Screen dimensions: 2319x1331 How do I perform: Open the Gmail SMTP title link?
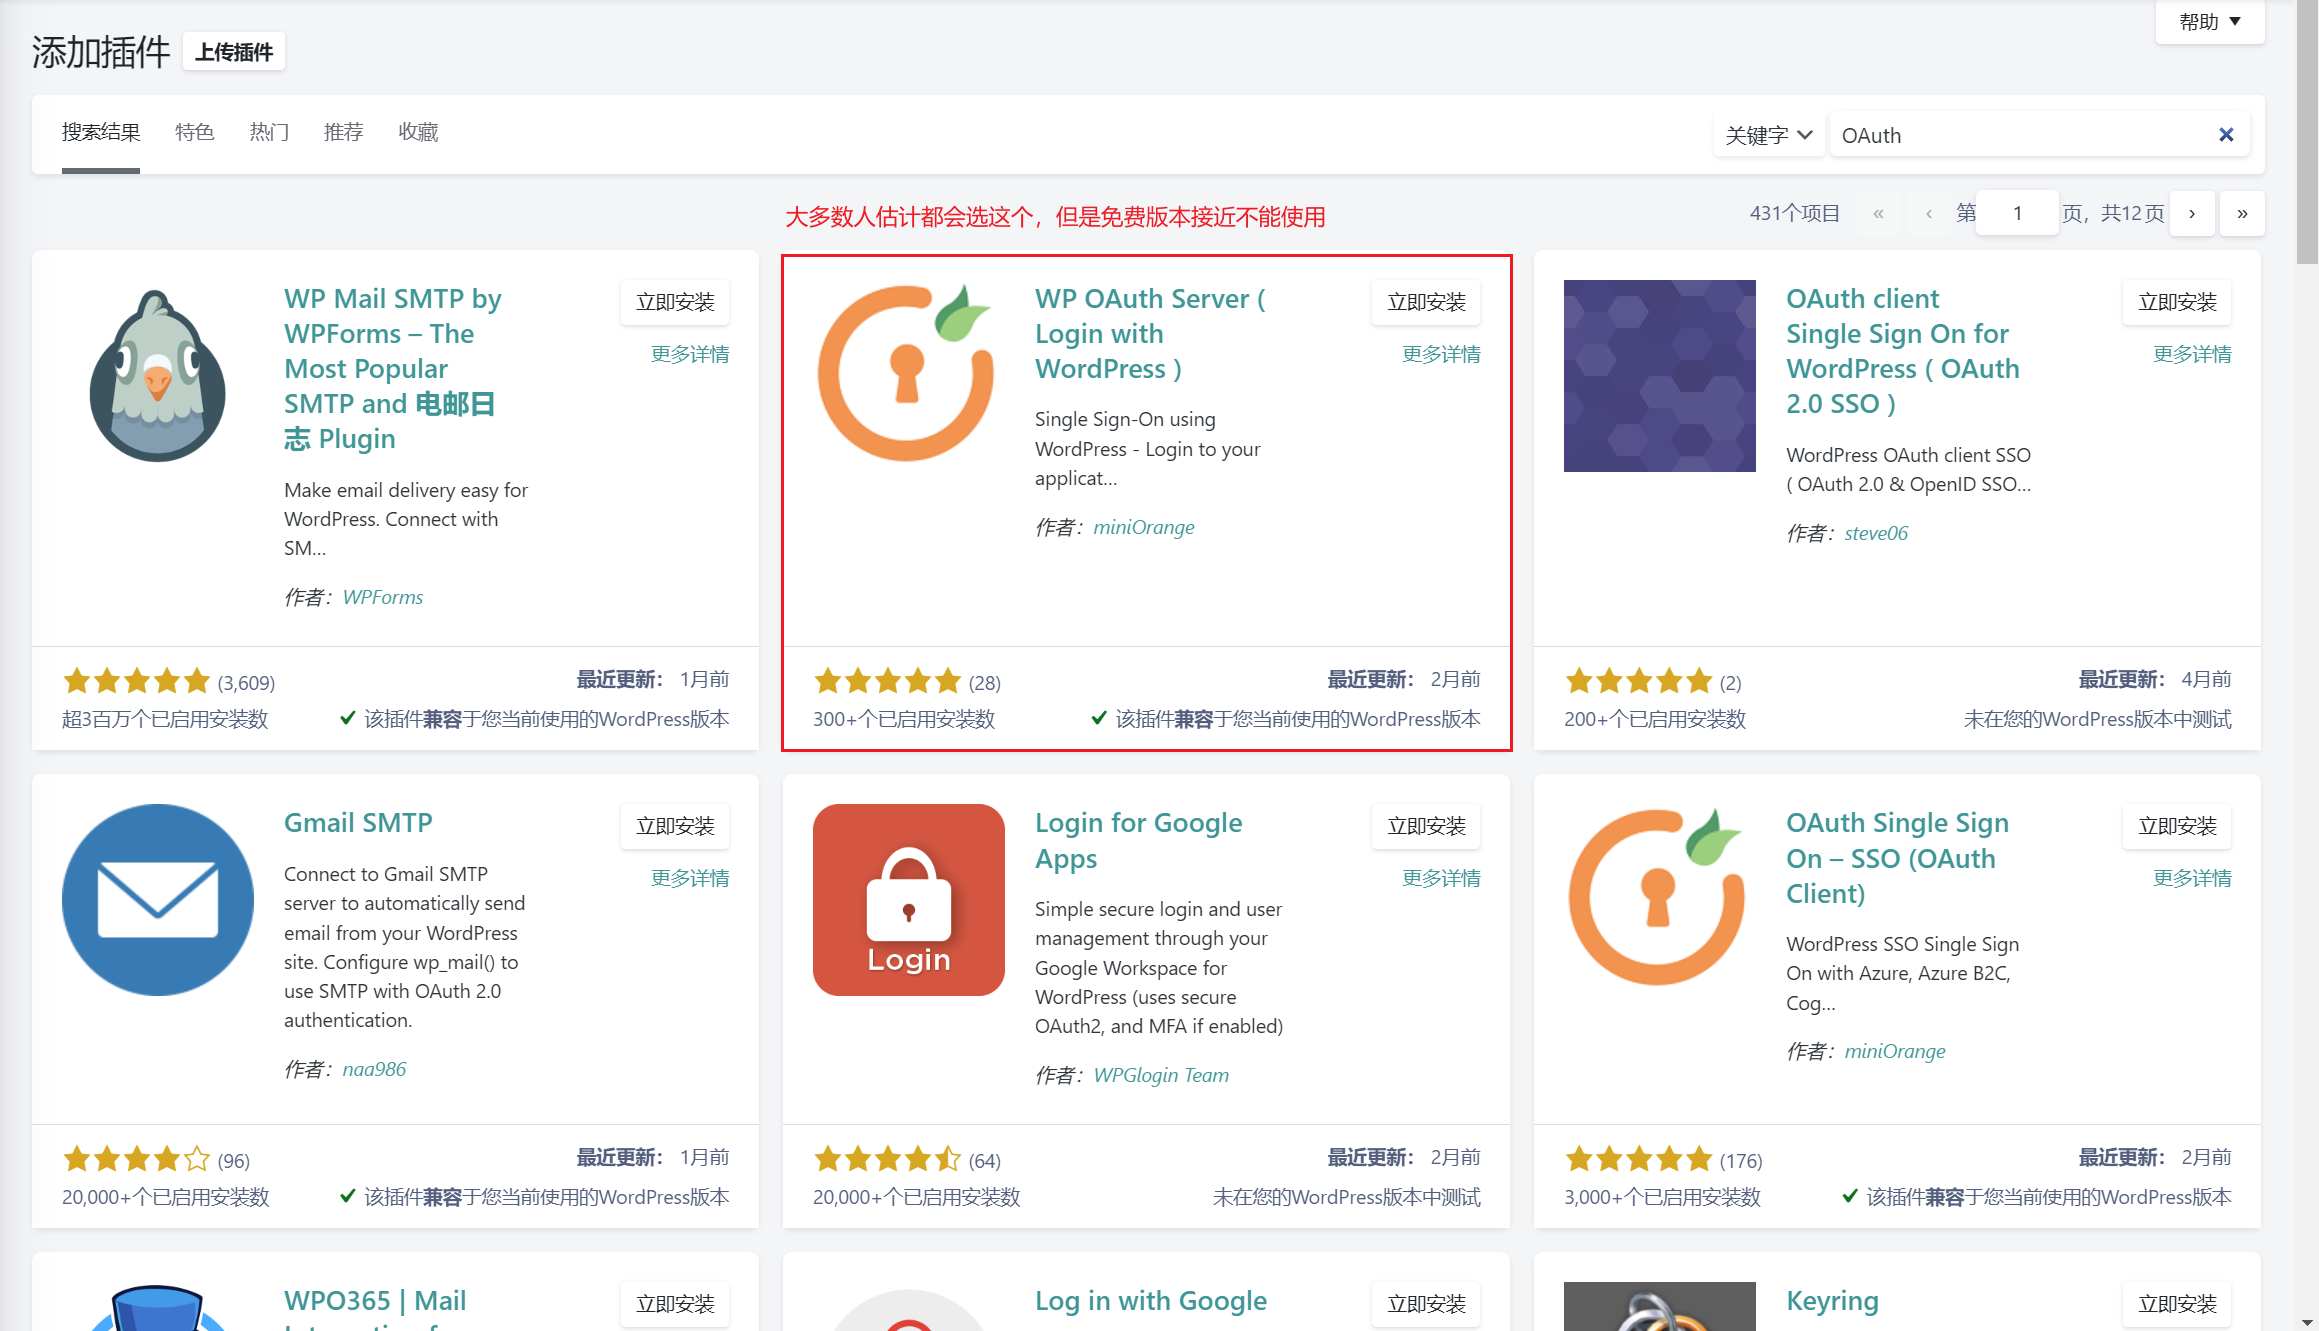358,823
